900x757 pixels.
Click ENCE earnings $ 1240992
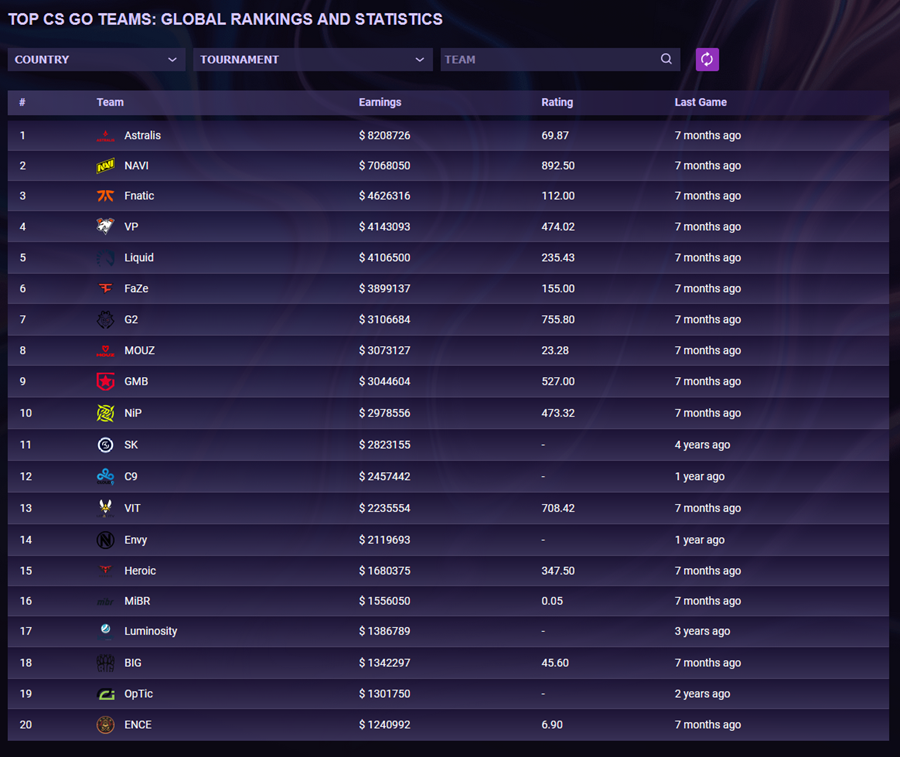(x=385, y=725)
